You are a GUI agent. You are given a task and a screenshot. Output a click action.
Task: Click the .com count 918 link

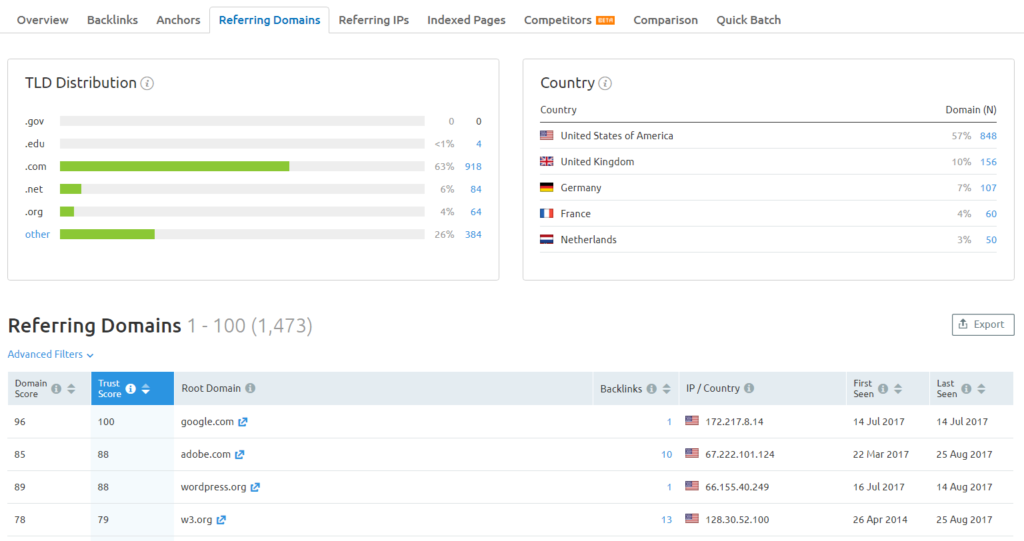coord(473,167)
